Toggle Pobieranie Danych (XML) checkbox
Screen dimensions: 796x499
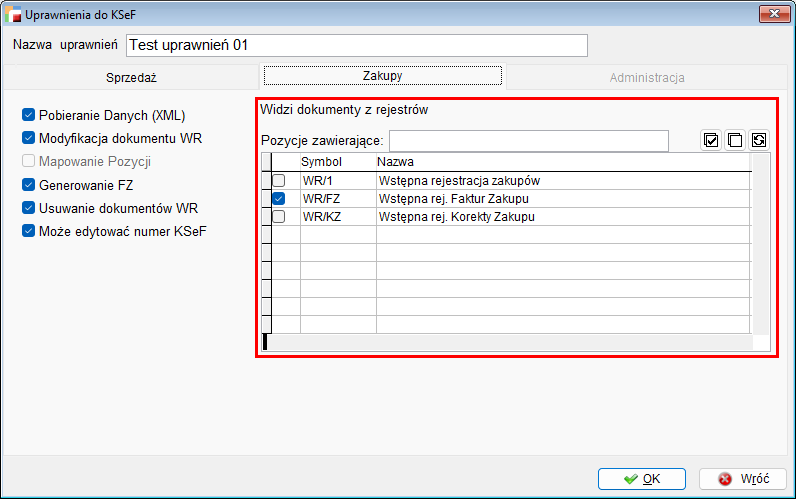pyautogui.click(x=28, y=115)
